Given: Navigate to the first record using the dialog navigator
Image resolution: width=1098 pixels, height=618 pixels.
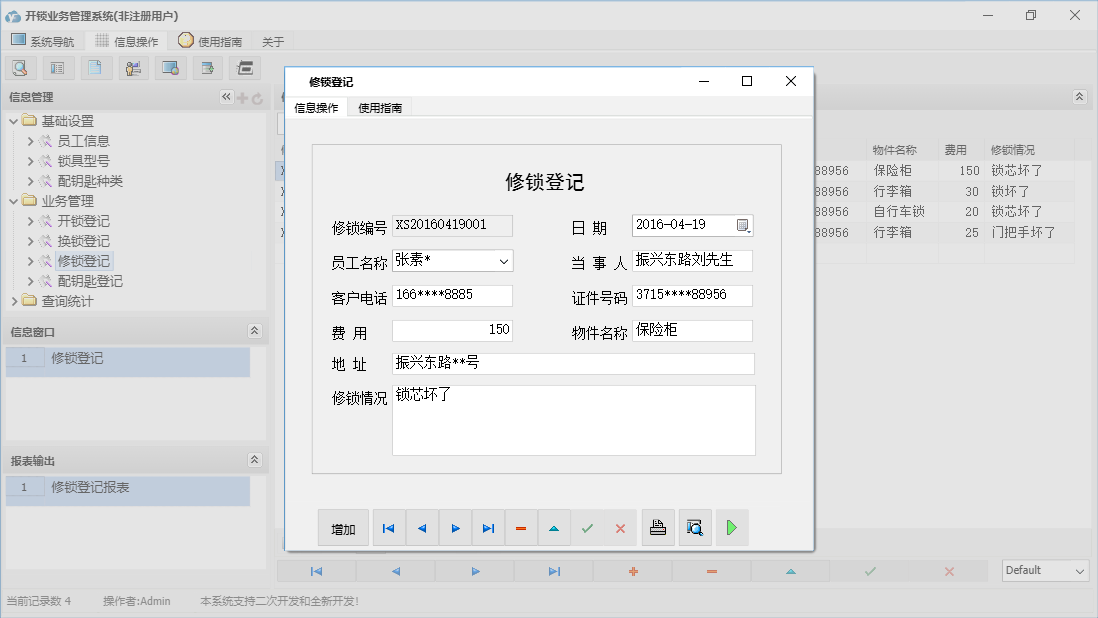Looking at the screenshot, I should pos(388,527).
